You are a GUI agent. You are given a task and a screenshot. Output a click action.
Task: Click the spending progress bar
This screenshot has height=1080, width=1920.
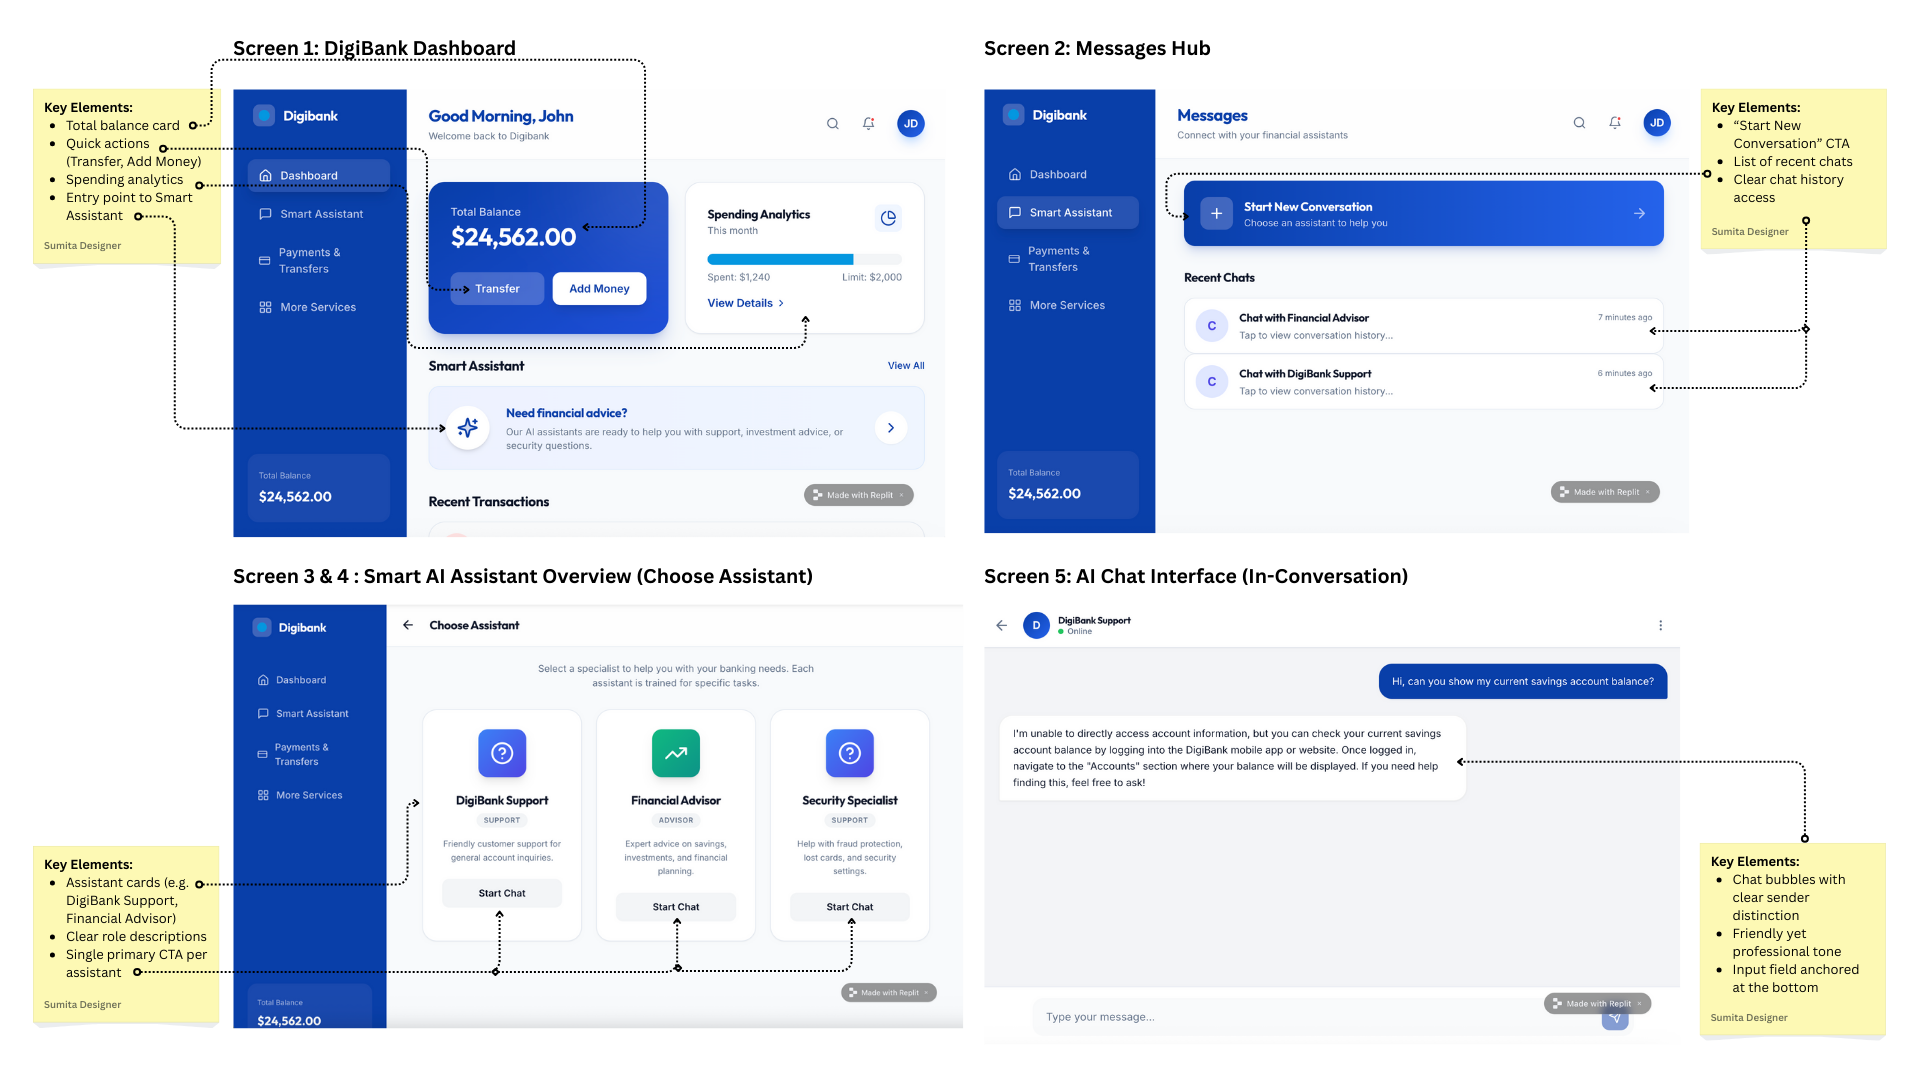click(x=803, y=259)
